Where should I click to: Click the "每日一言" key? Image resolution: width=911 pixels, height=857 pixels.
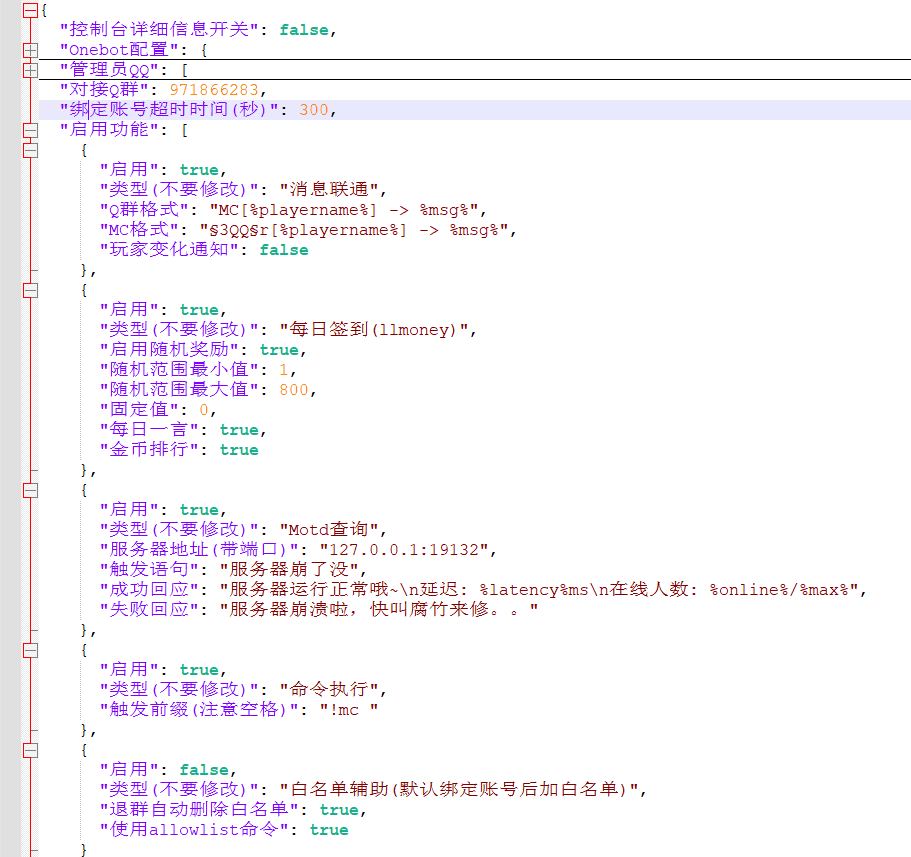pos(149,430)
